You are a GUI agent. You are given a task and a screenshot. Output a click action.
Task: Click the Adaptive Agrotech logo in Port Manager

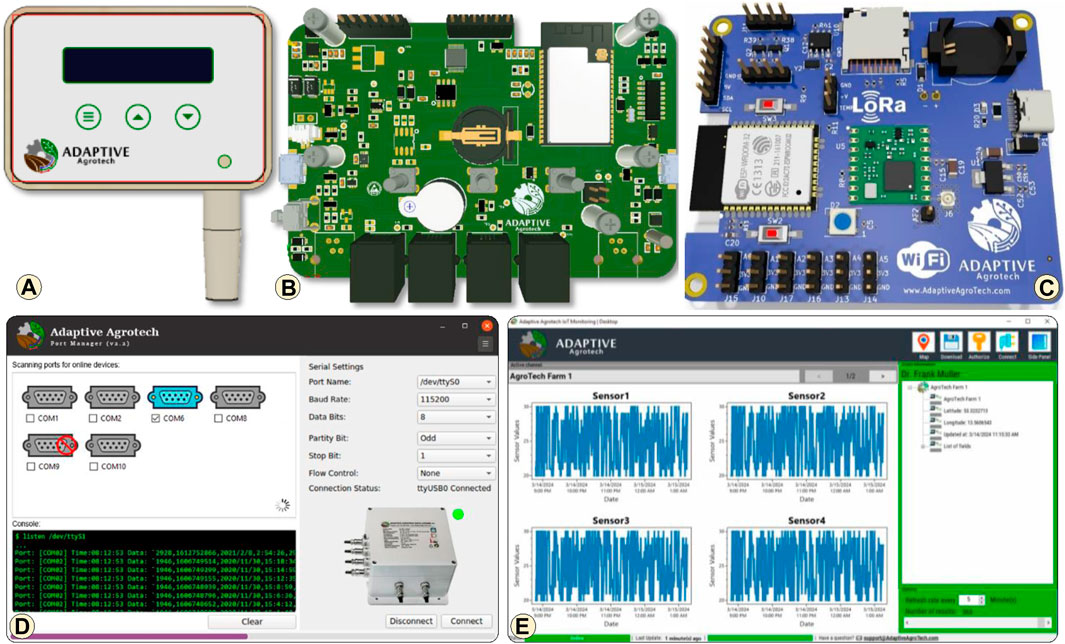[x=31, y=336]
